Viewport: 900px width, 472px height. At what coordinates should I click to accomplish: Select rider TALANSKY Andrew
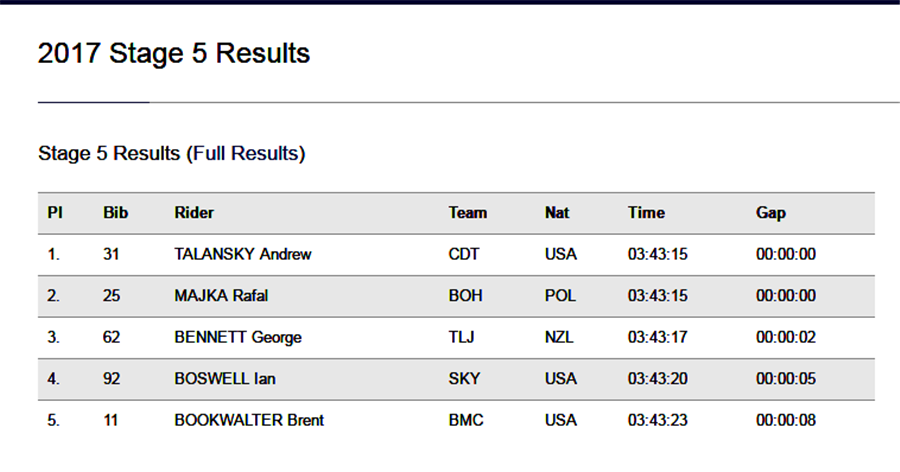coord(243,254)
